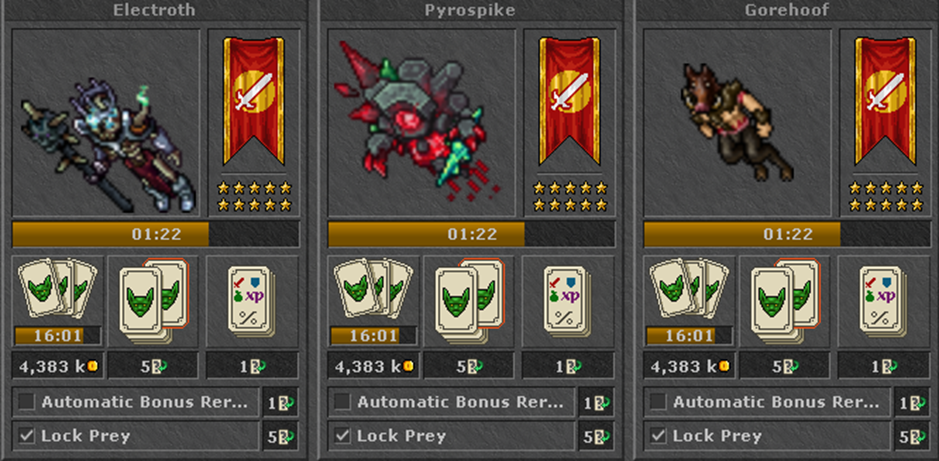Select Pyrospike's pick specific prey card icon
Image resolution: width=939 pixels, height=461 pixels.
click(x=470, y=301)
